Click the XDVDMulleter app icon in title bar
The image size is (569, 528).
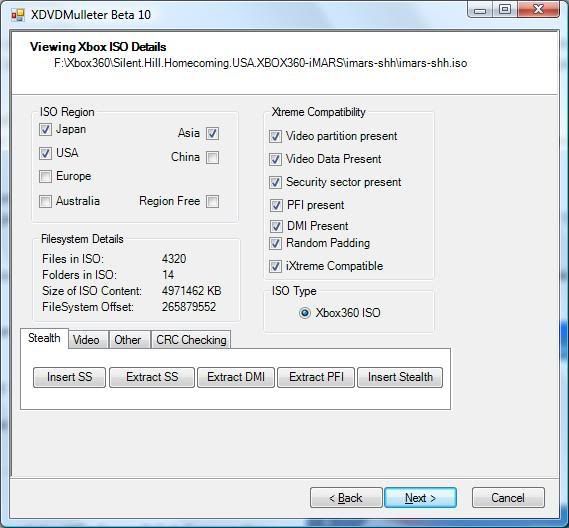17,15
